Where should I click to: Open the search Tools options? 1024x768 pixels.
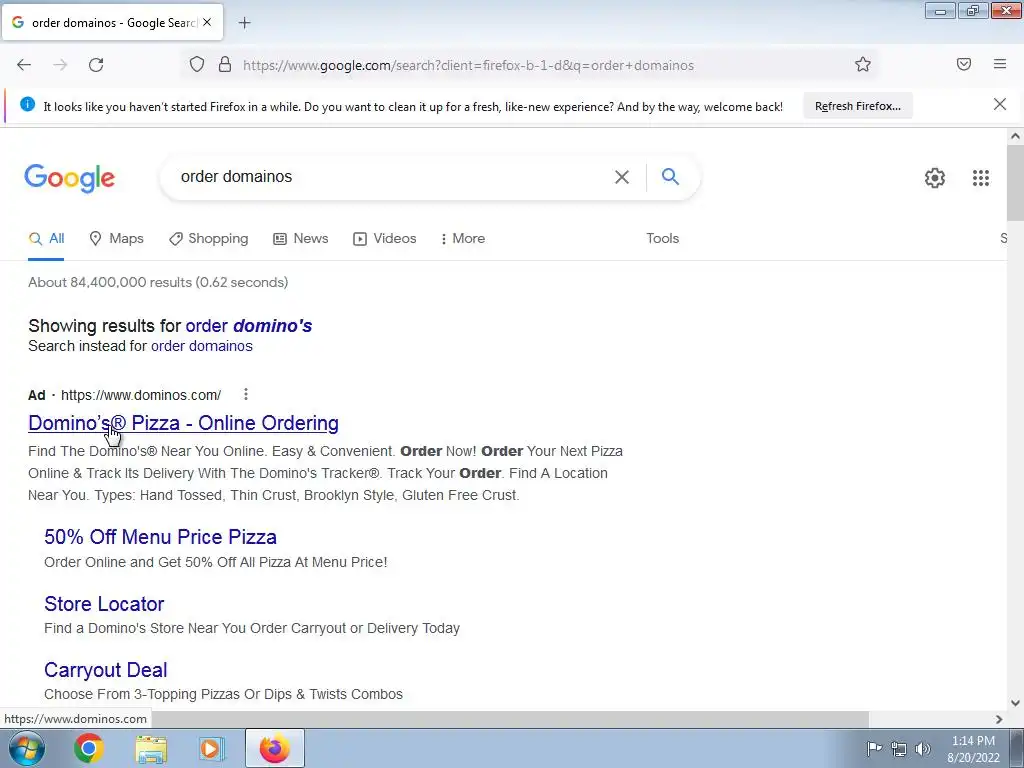pyautogui.click(x=662, y=239)
